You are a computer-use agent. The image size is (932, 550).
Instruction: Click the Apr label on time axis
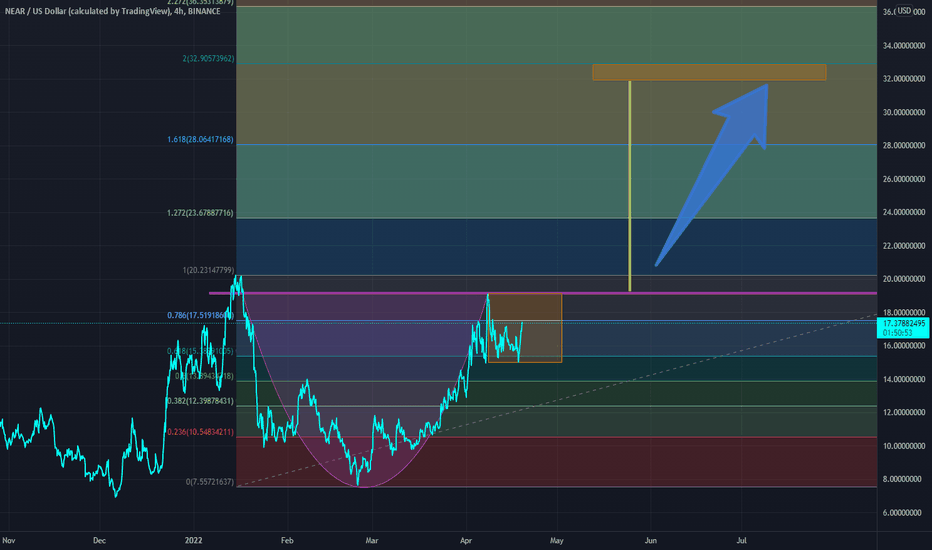[x=466, y=540]
